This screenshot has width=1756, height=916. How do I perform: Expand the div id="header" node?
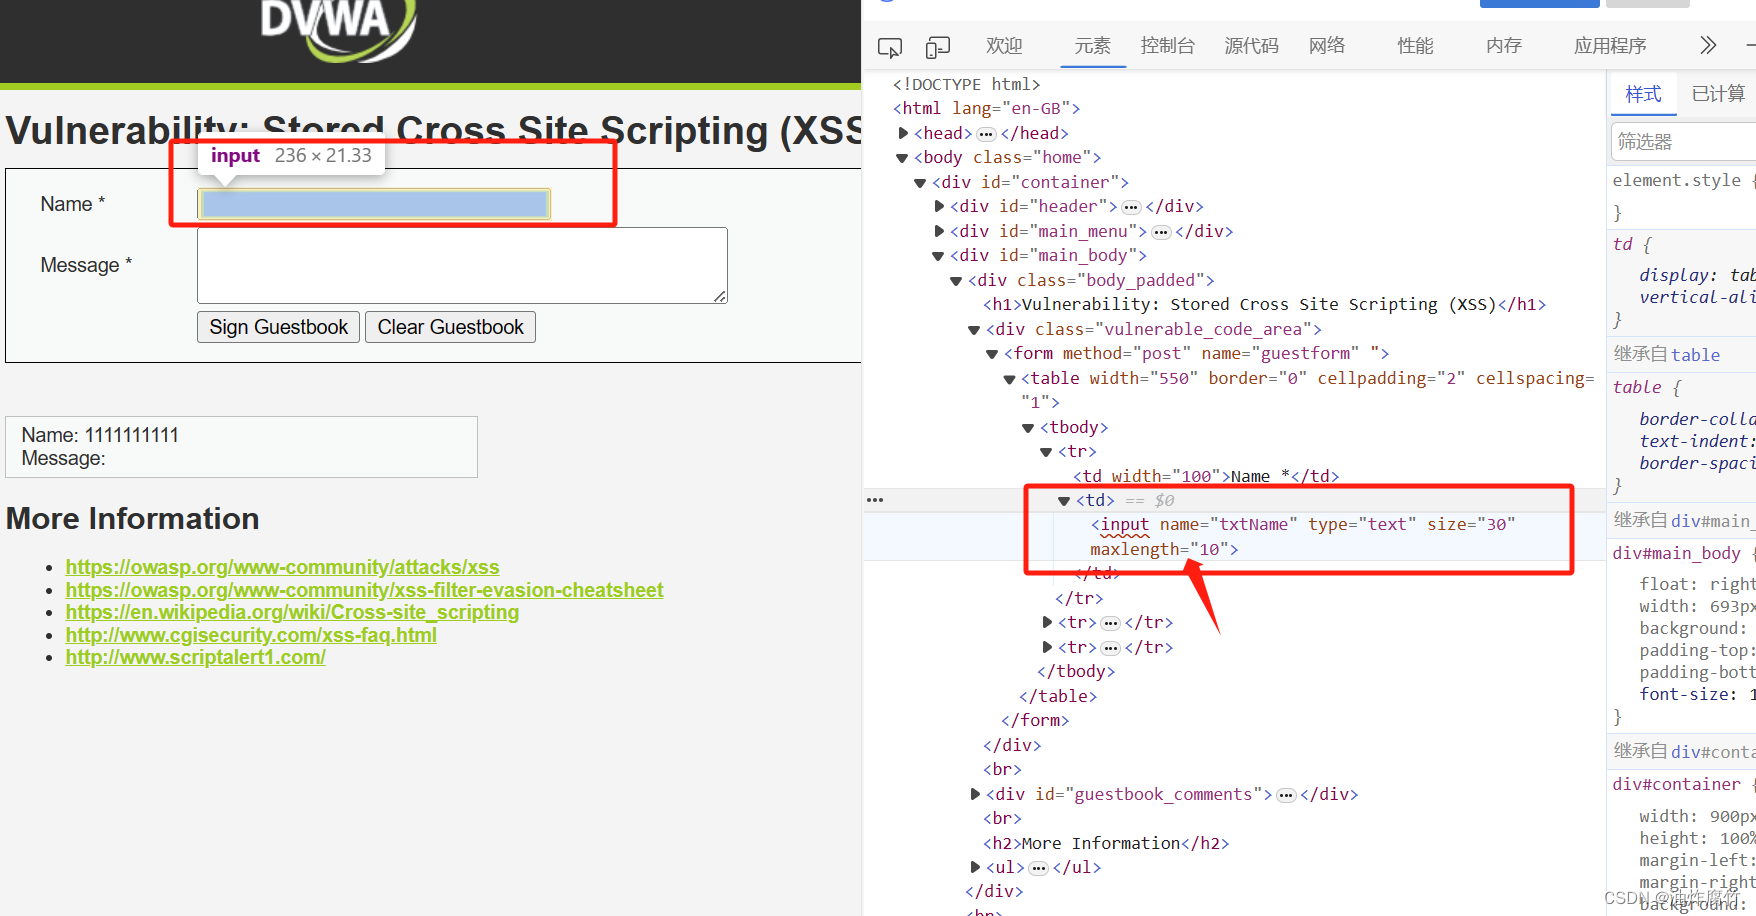point(939,206)
